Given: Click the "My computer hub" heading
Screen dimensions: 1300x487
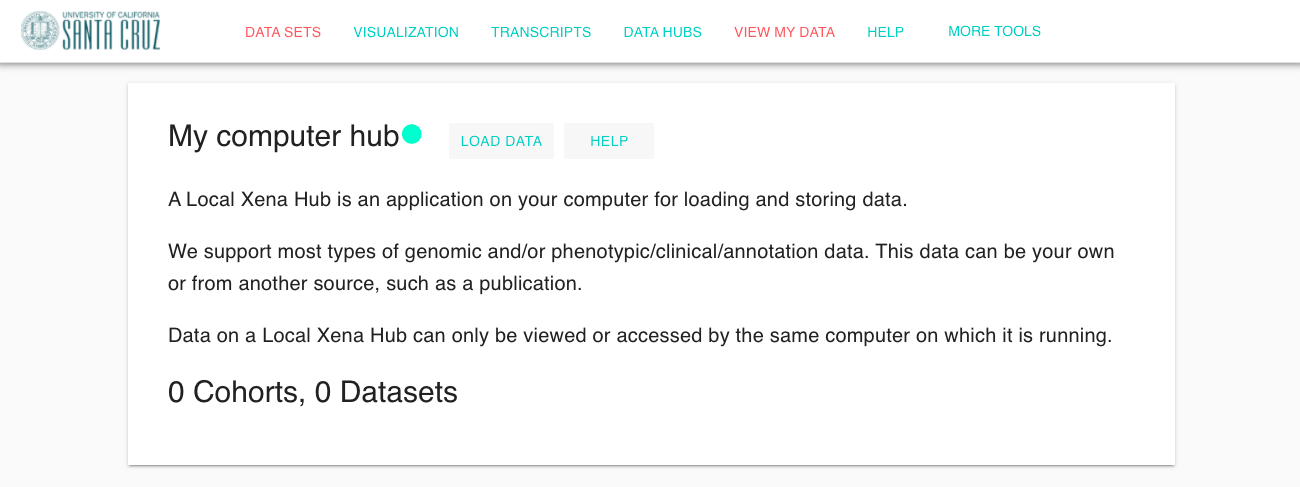Looking at the screenshot, I should tap(283, 136).
